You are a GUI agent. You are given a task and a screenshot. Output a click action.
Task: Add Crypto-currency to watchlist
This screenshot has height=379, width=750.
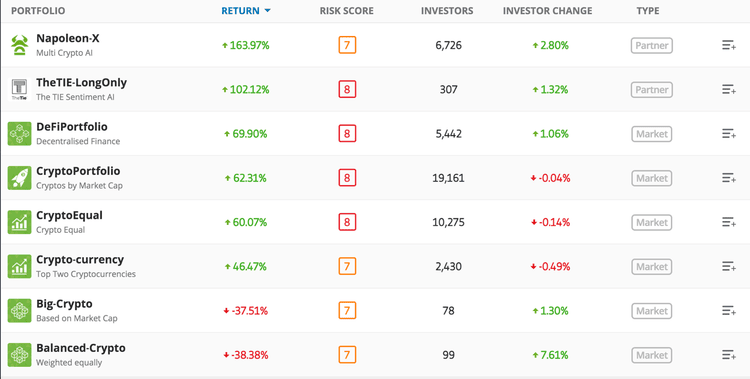[x=728, y=267]
